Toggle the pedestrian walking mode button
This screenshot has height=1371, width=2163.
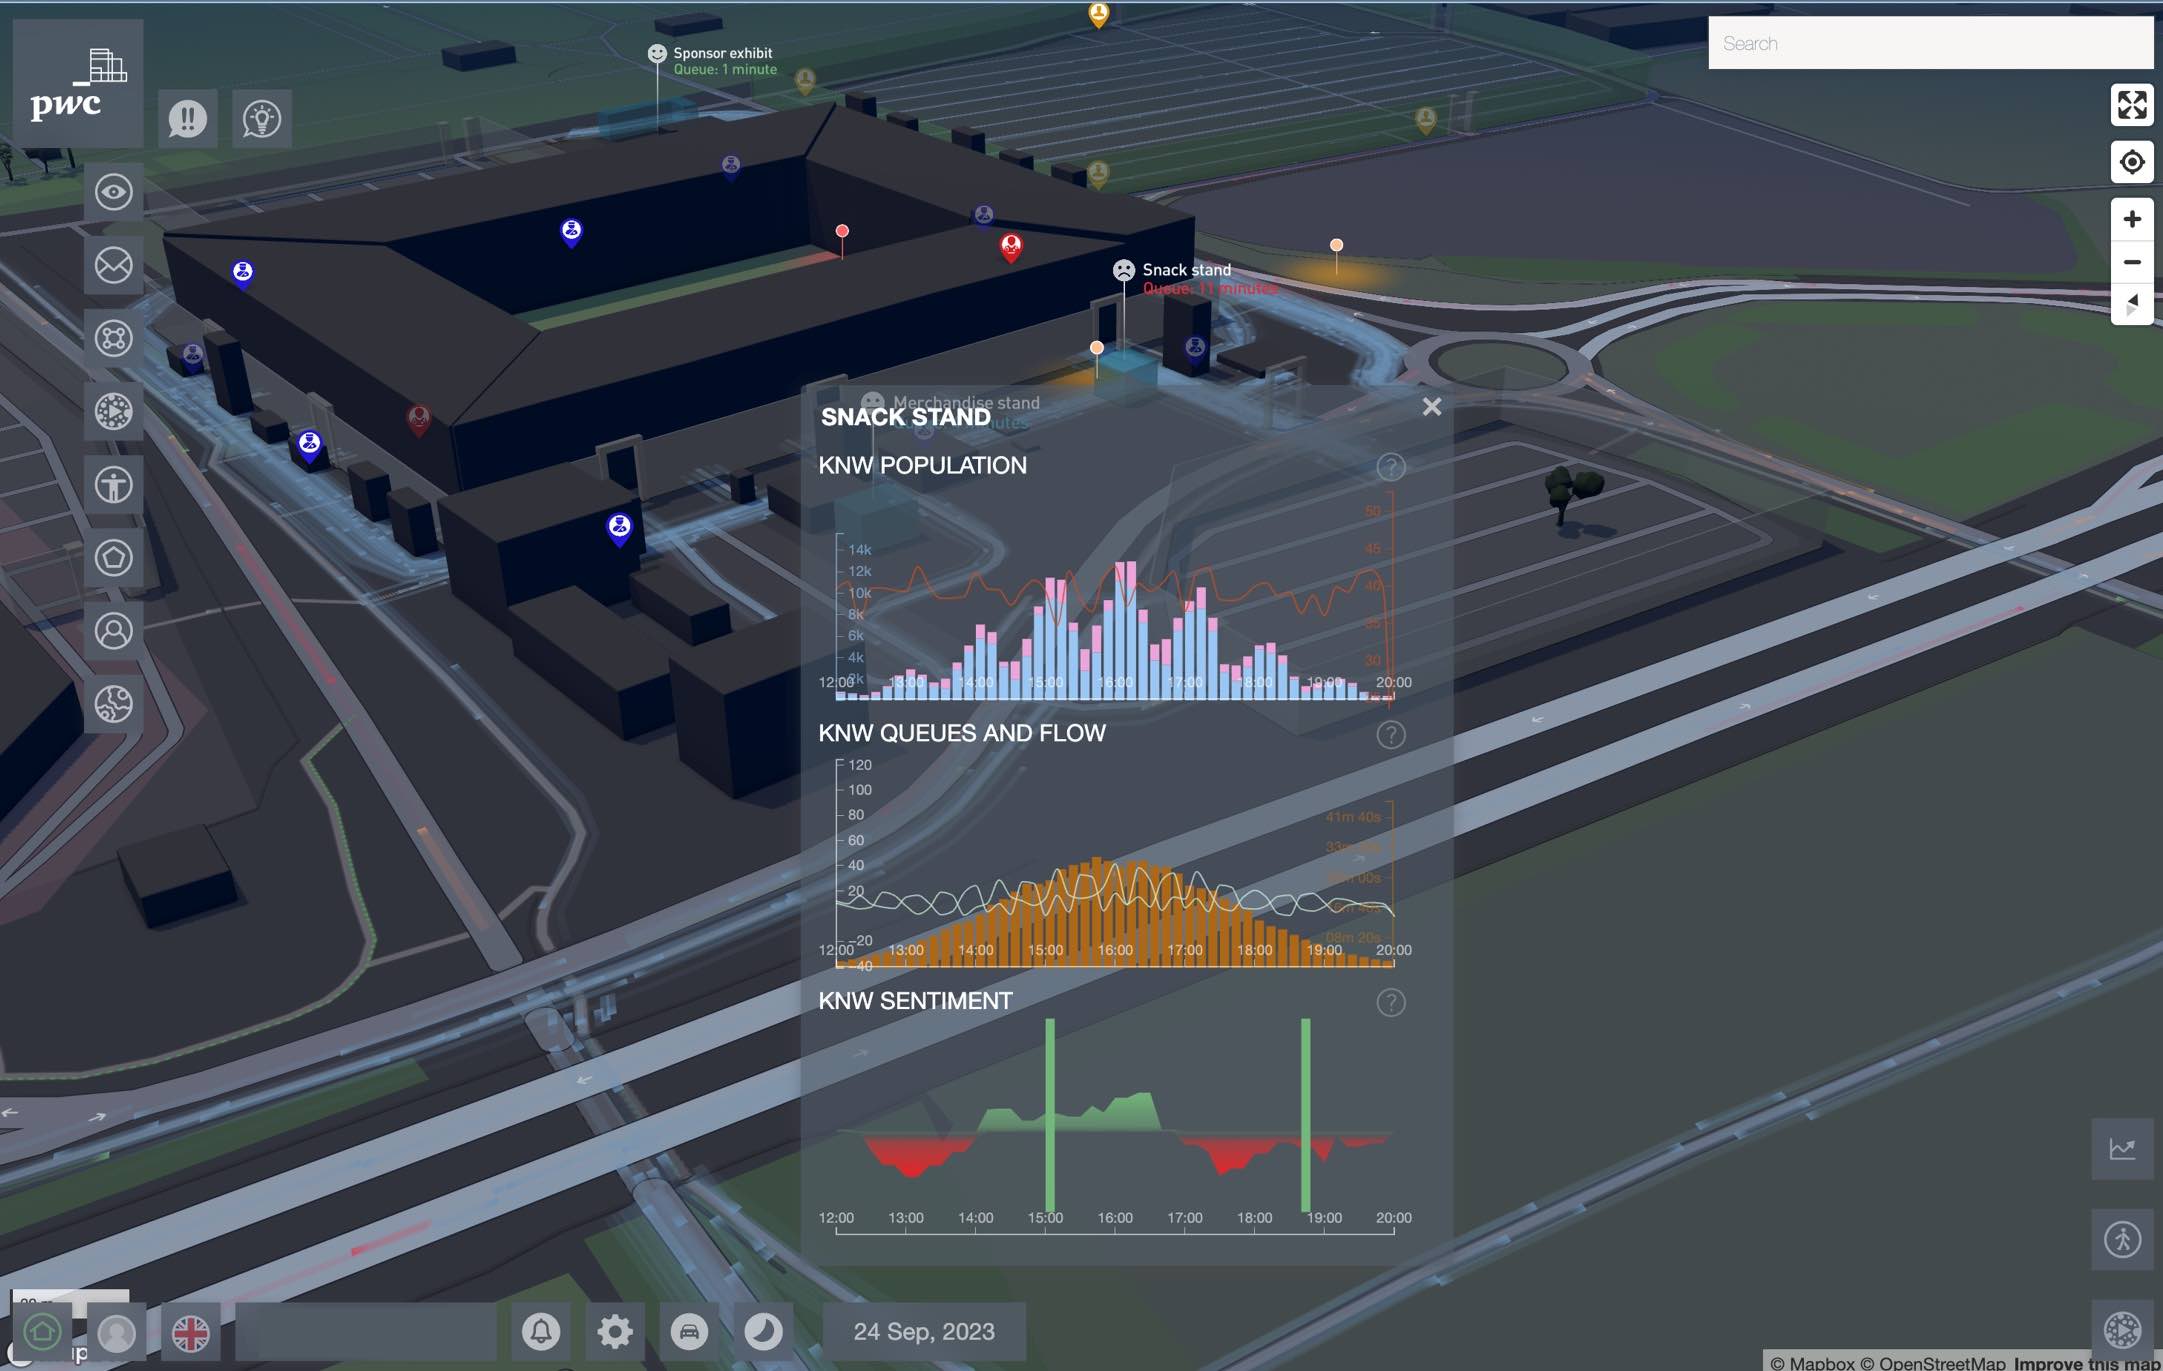click(2122, 1240)
